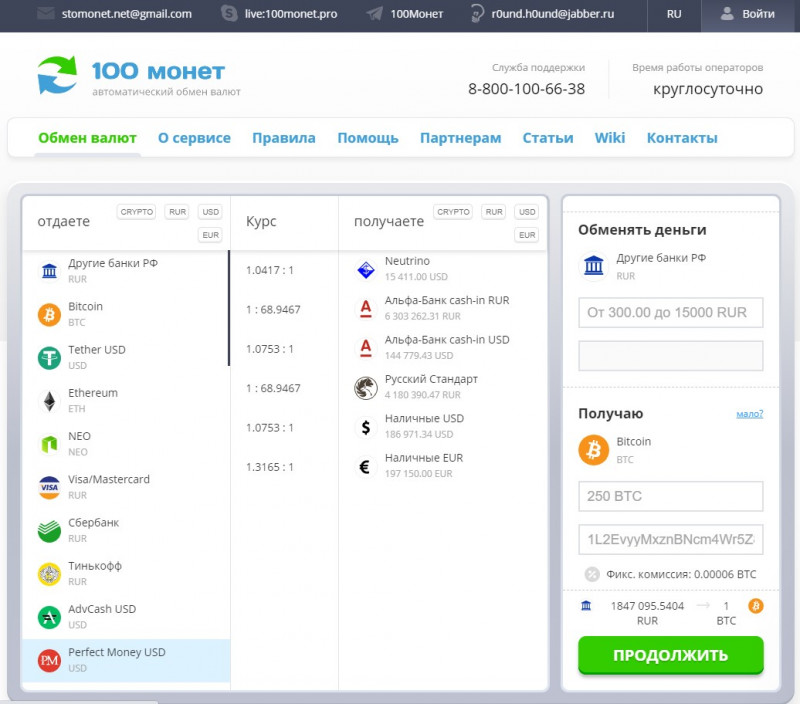This screenshot has height=704, width=800.
Task: Open the Партнерам page
Action: tap(461, 138)
